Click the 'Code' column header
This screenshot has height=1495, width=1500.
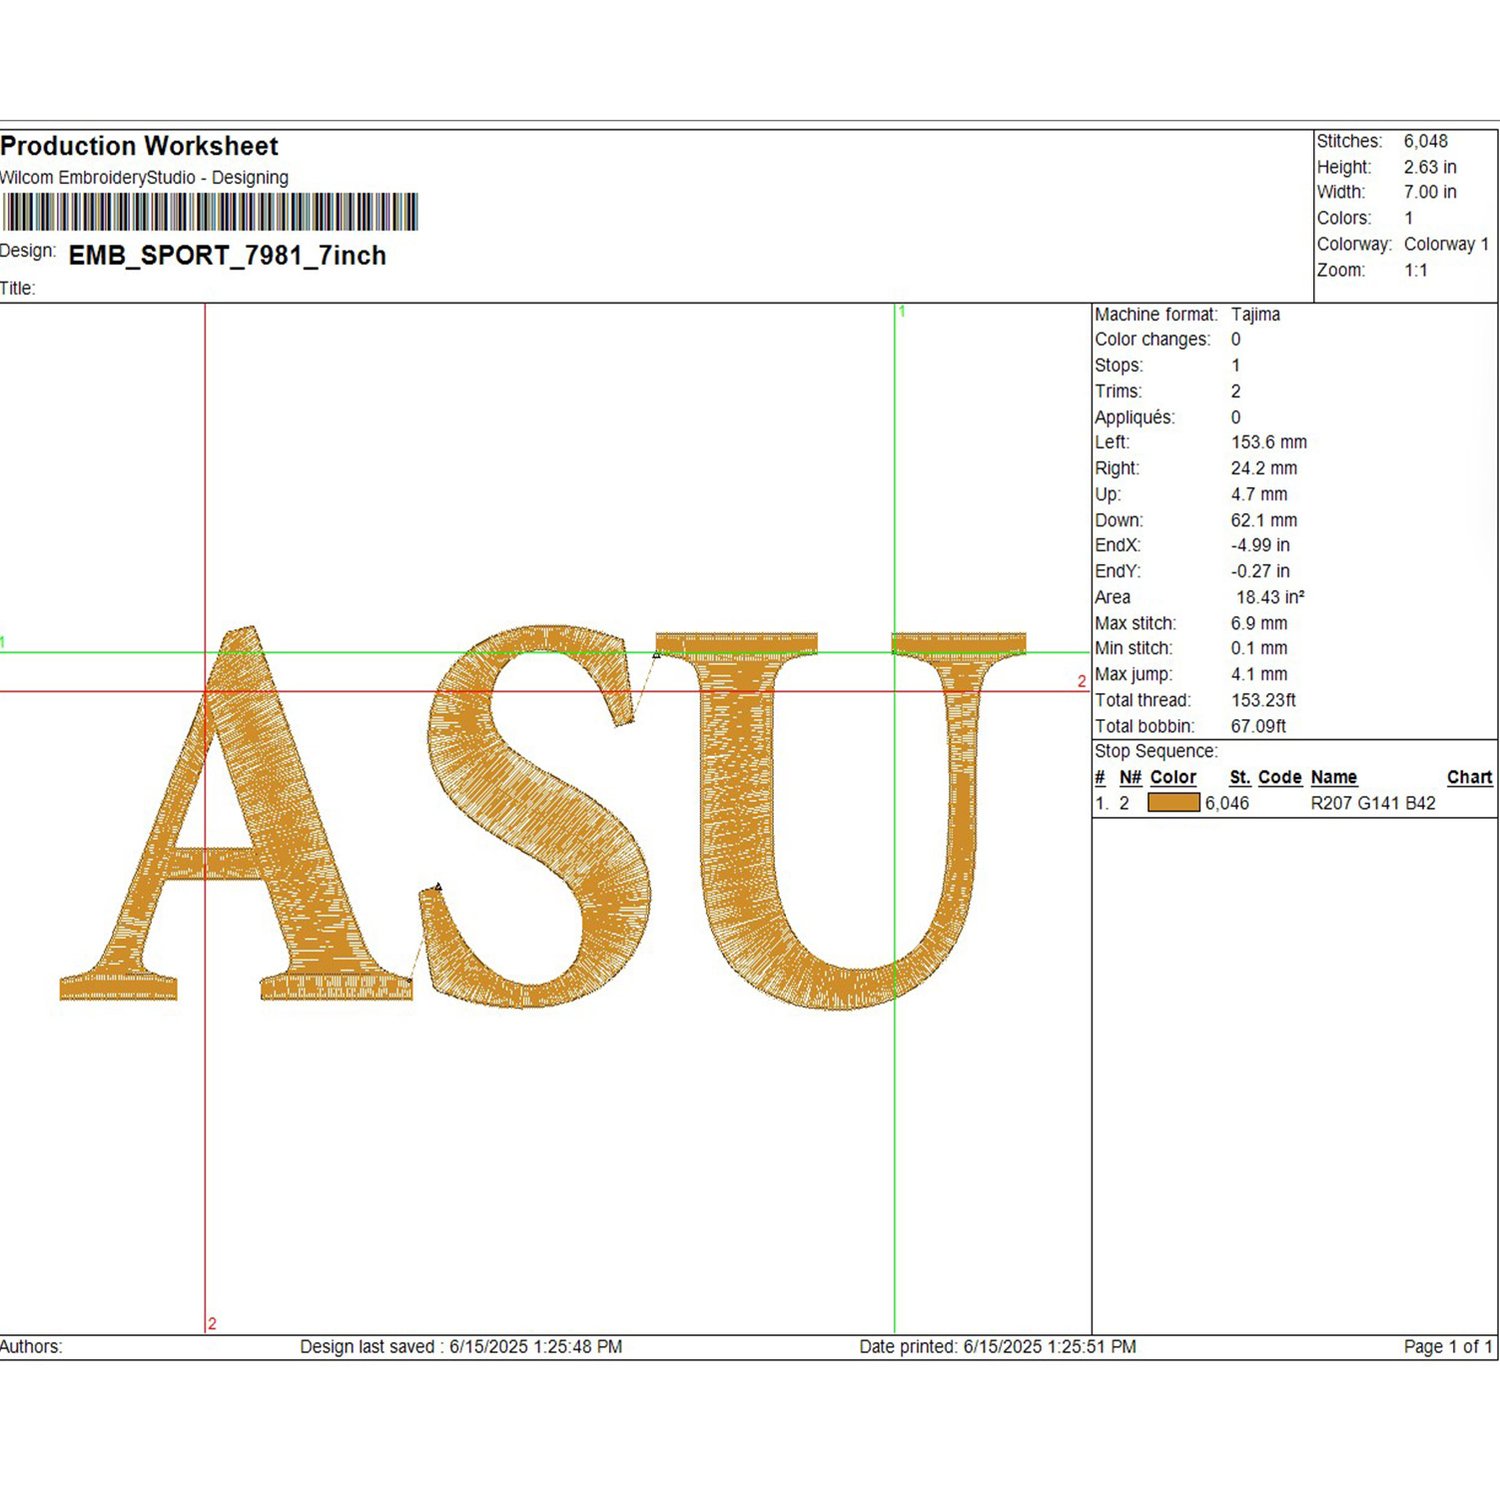click(x=1279, y=777)
